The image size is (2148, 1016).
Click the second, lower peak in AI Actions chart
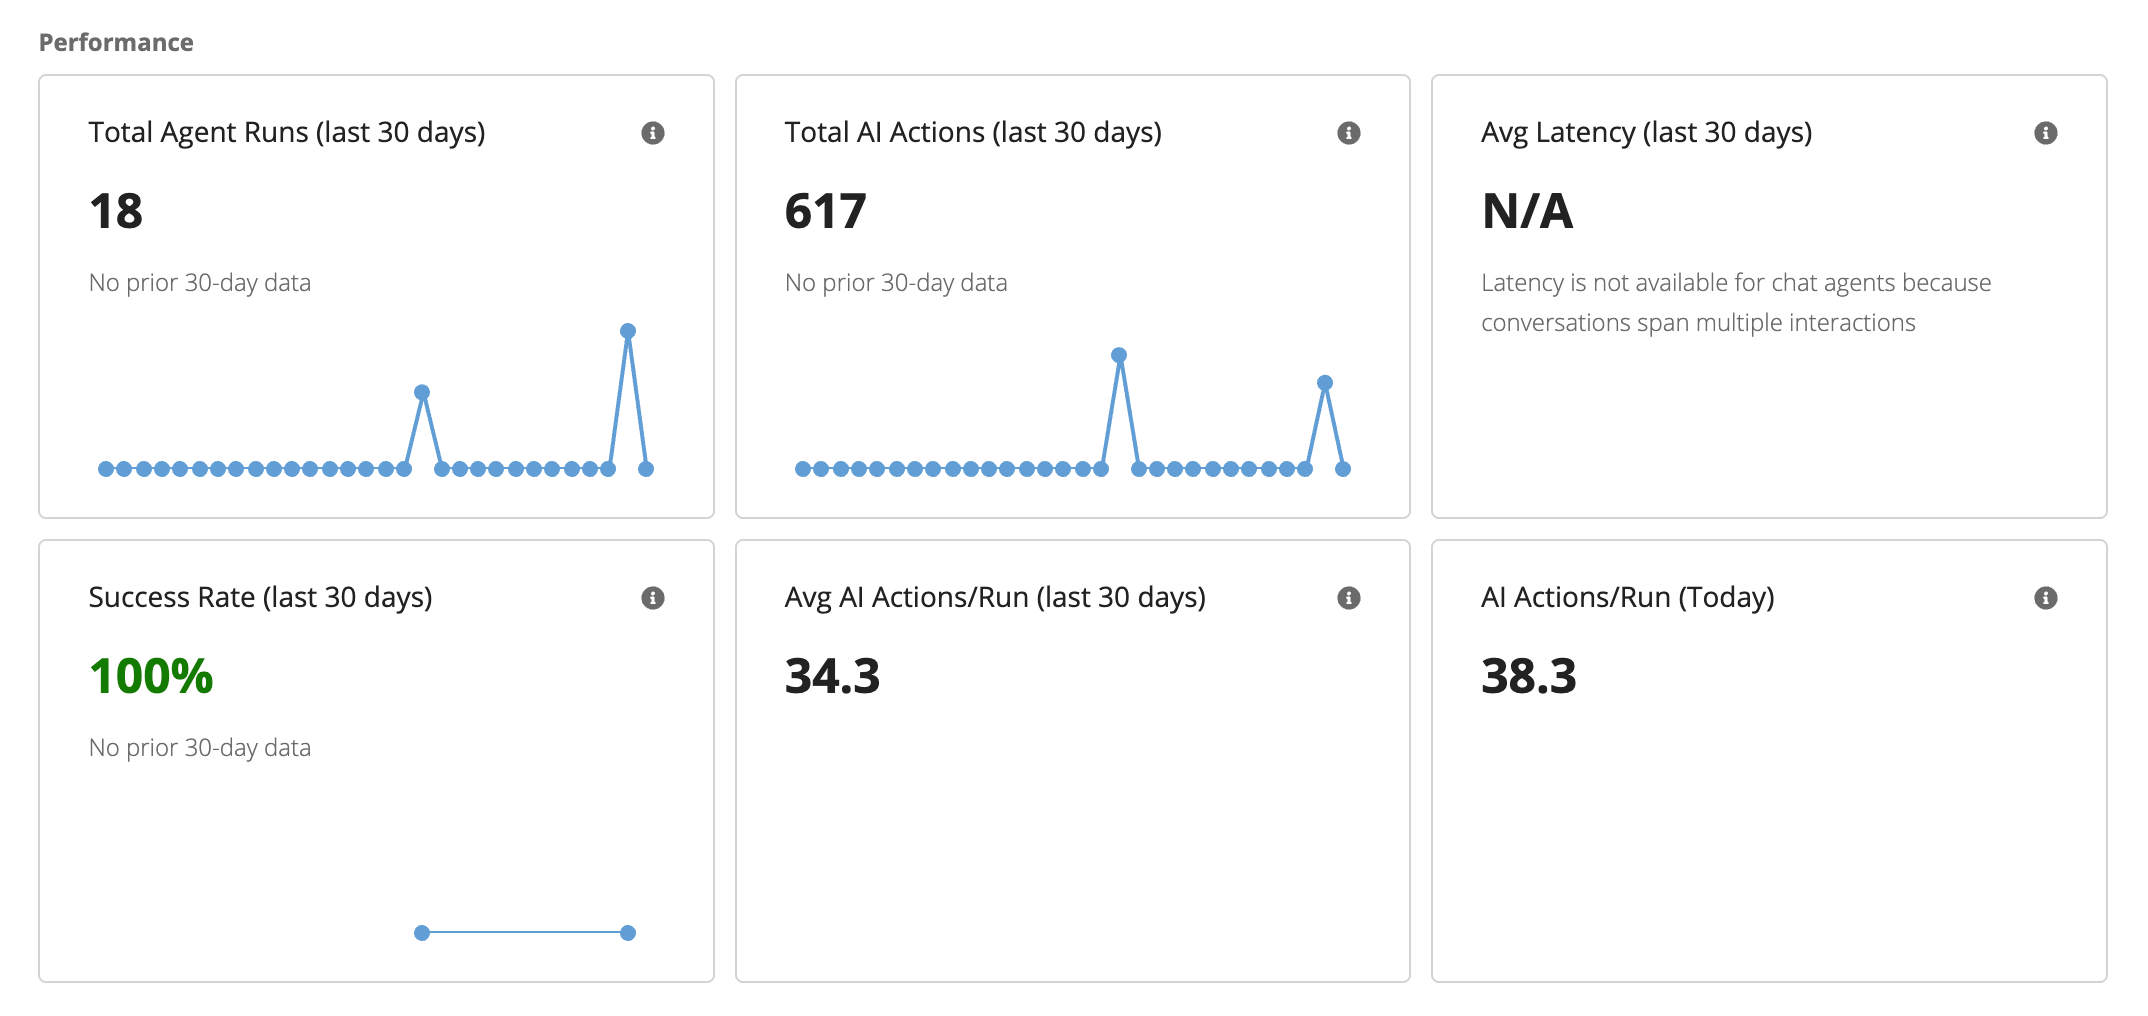pyautogui.click(x=1325, y=383)
